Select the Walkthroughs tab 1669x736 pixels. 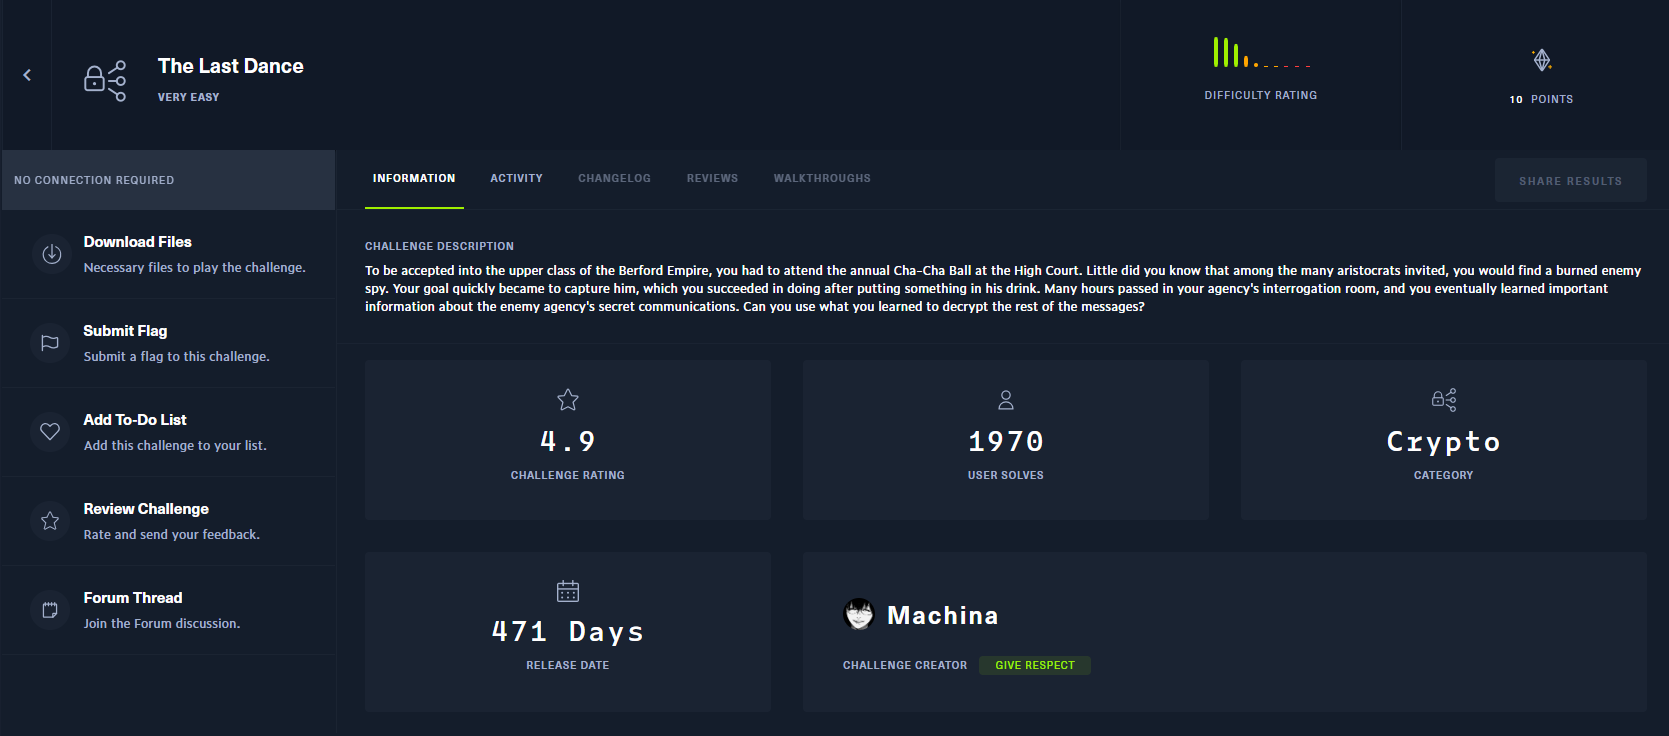(821, 178)
